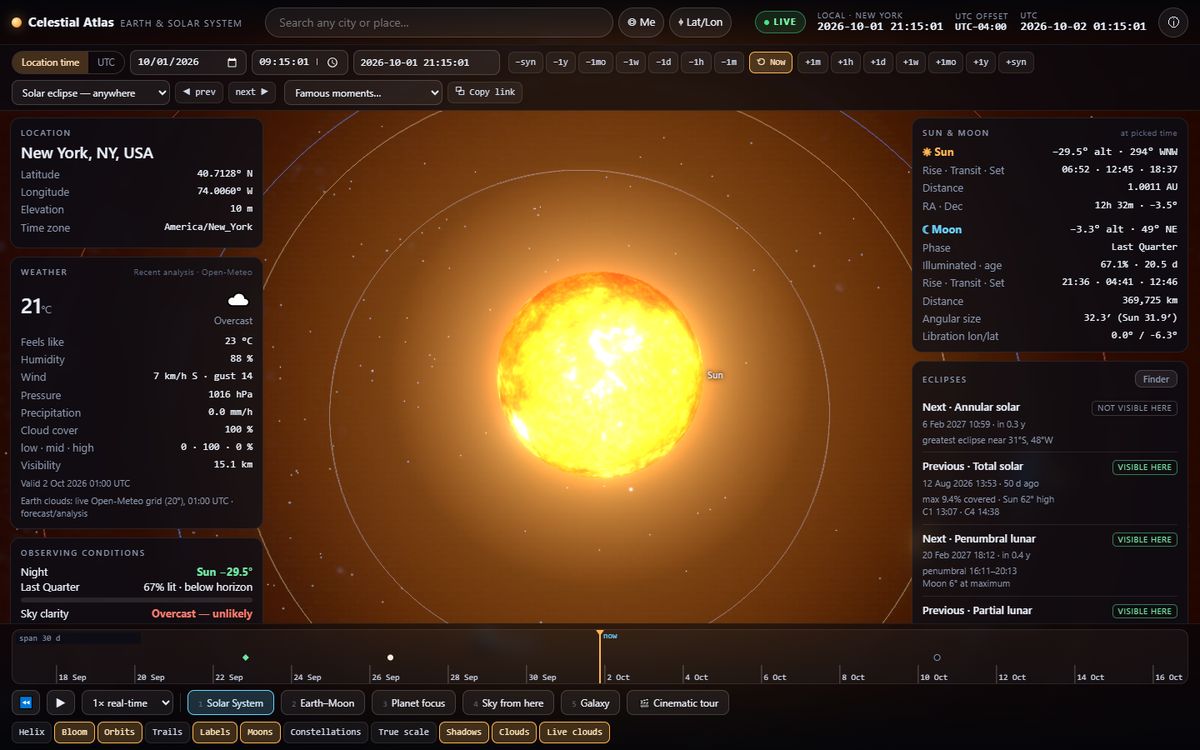
Task: Click the green diamond timeline marker
Action: click(x=246, y=657)
